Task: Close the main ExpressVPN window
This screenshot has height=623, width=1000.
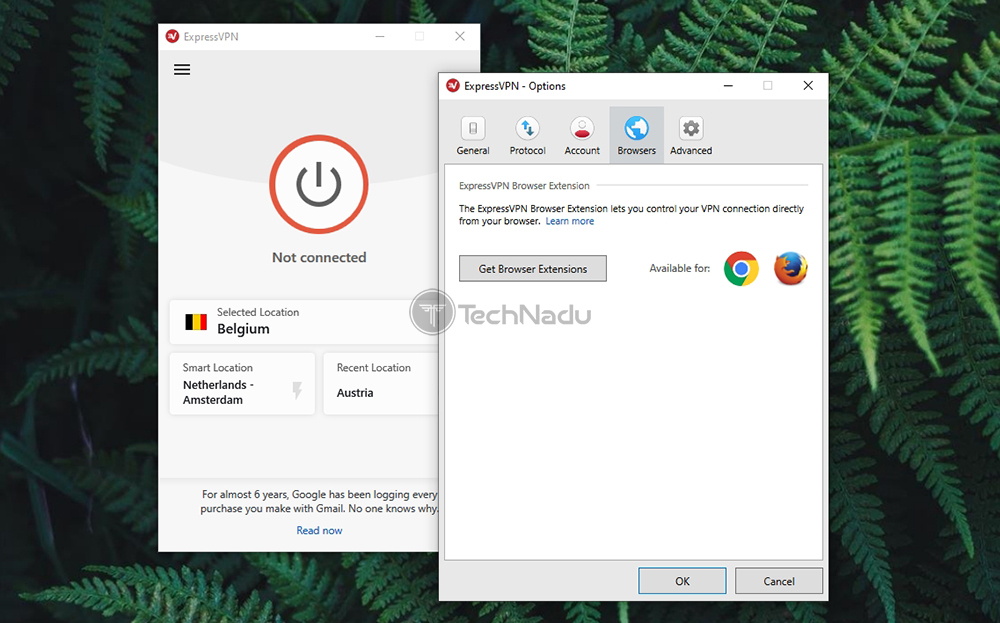Action: point(460,36)
